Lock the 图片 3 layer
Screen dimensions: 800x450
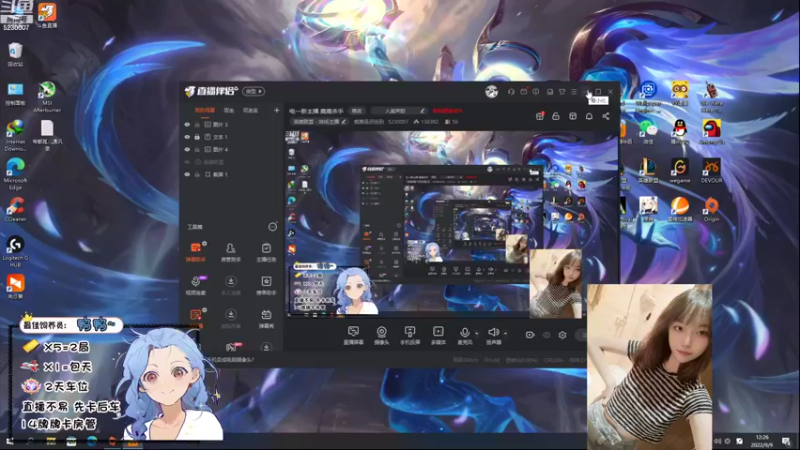click(197, 124)
